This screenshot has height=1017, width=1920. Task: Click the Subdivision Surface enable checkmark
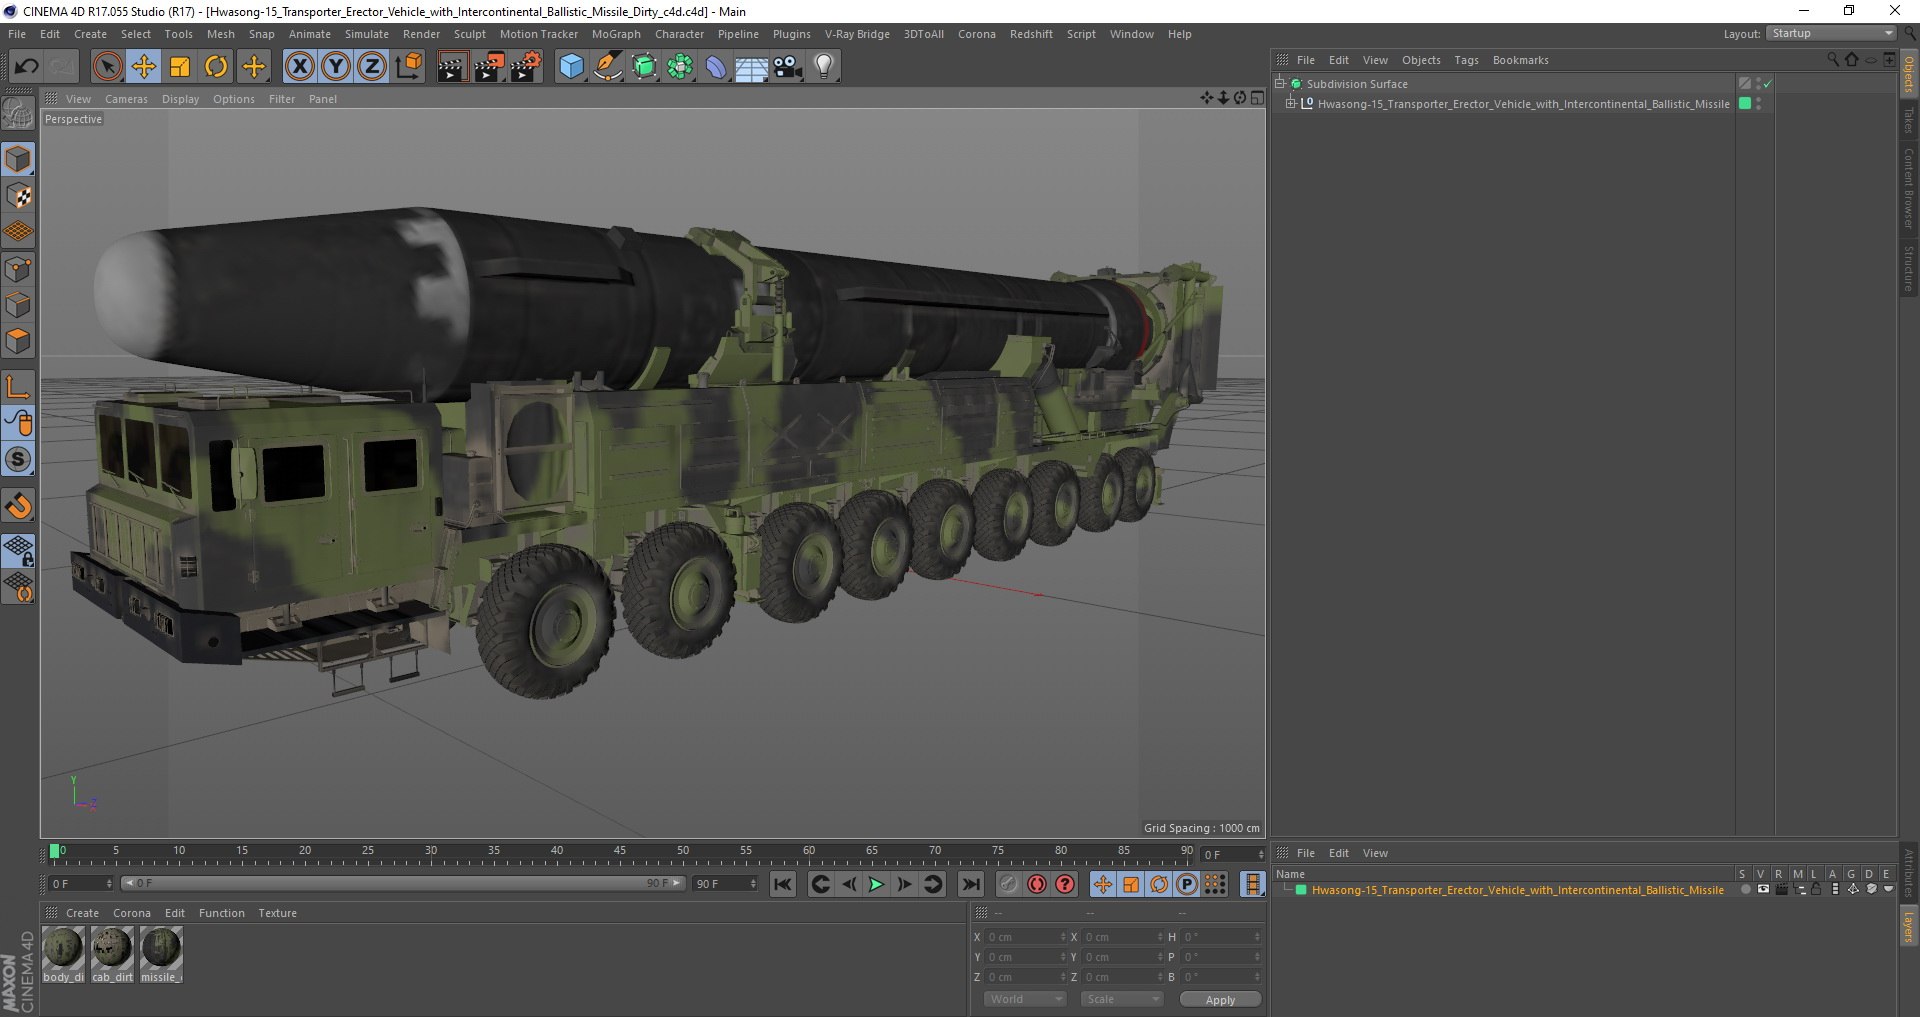pos(1767,84)
